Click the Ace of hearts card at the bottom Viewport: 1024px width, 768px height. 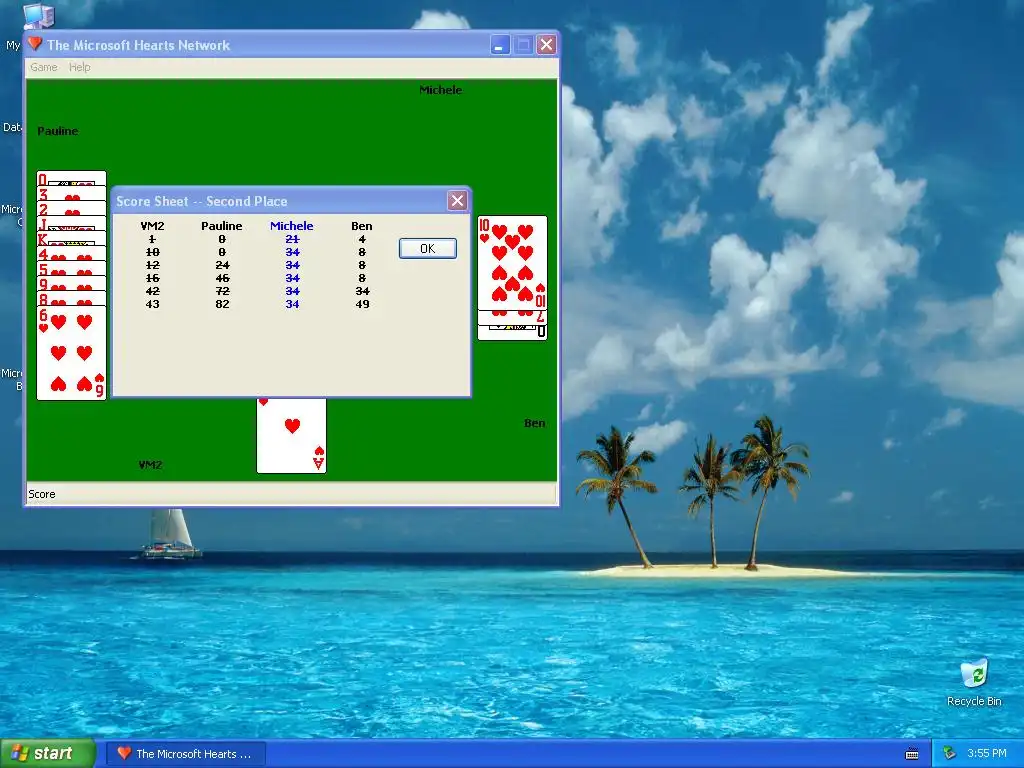pos(291,436)
